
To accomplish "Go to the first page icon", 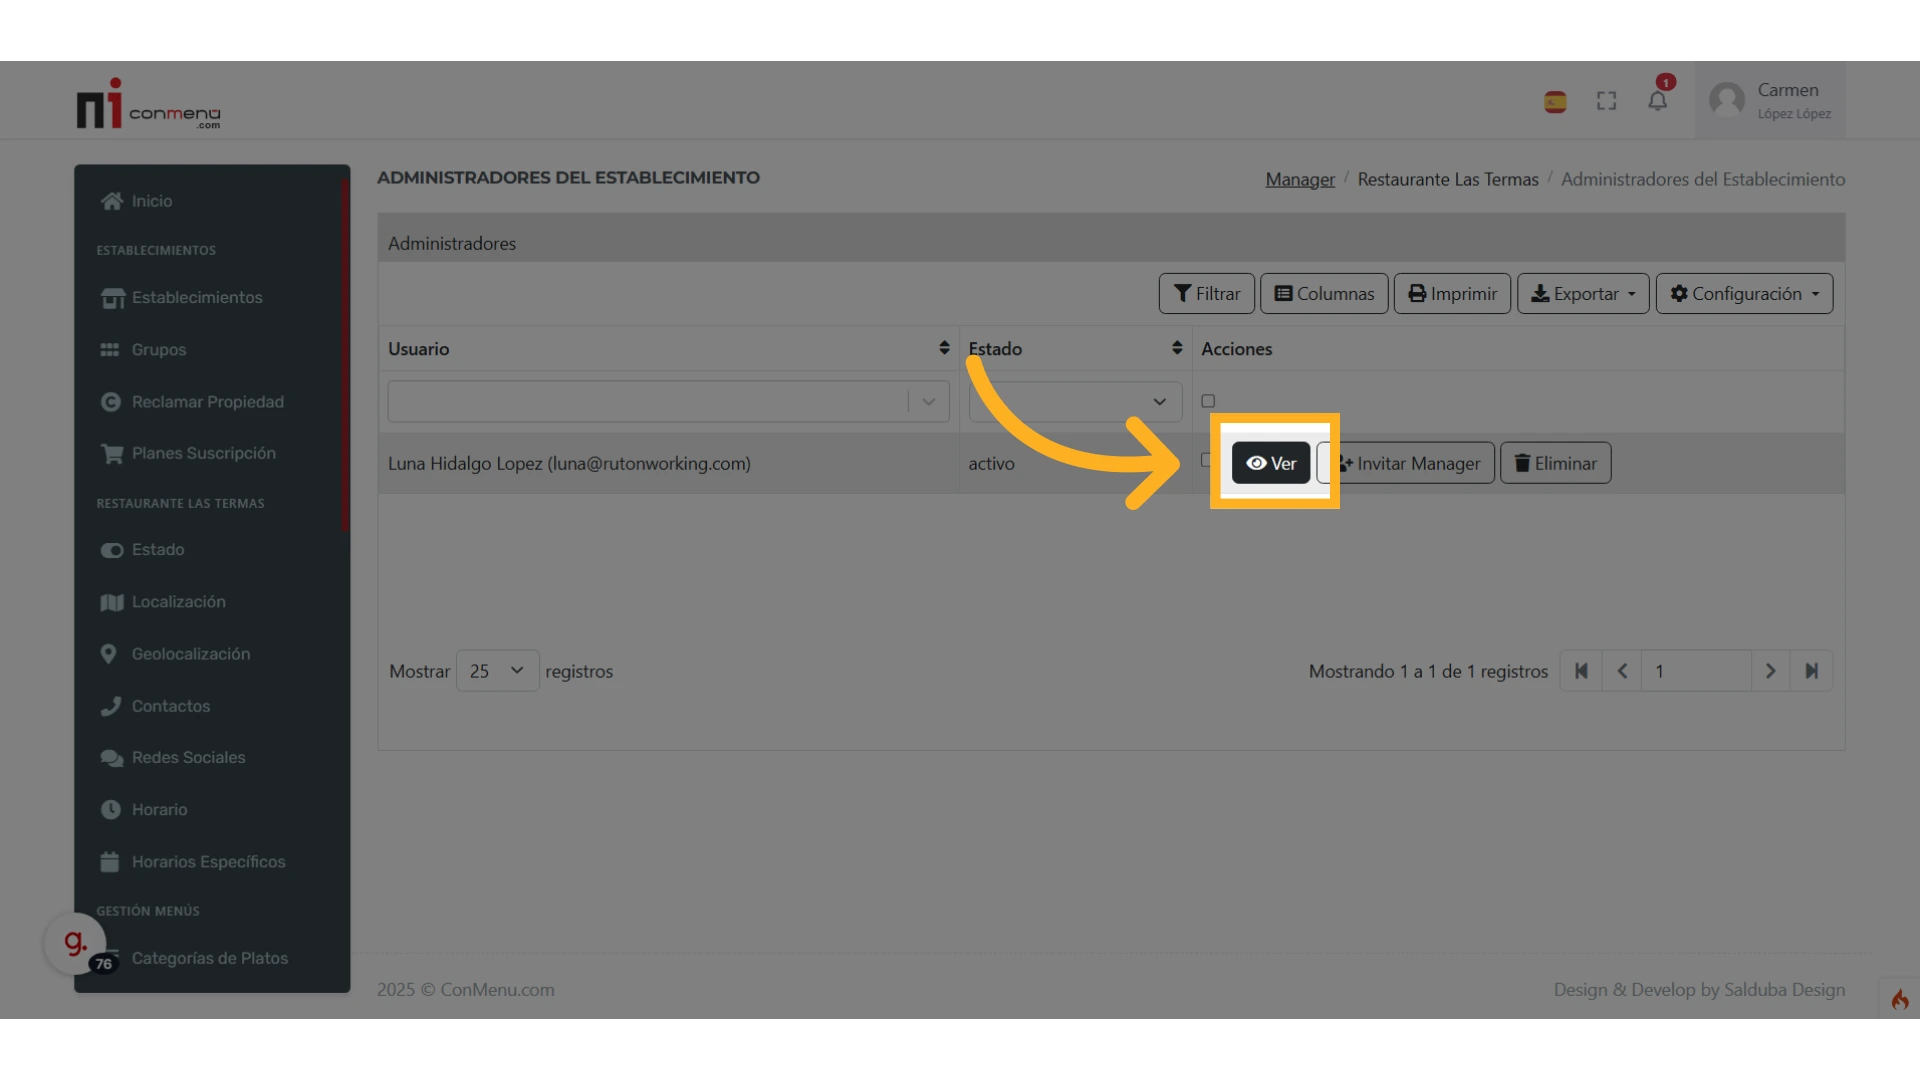I will [1581, 671].
